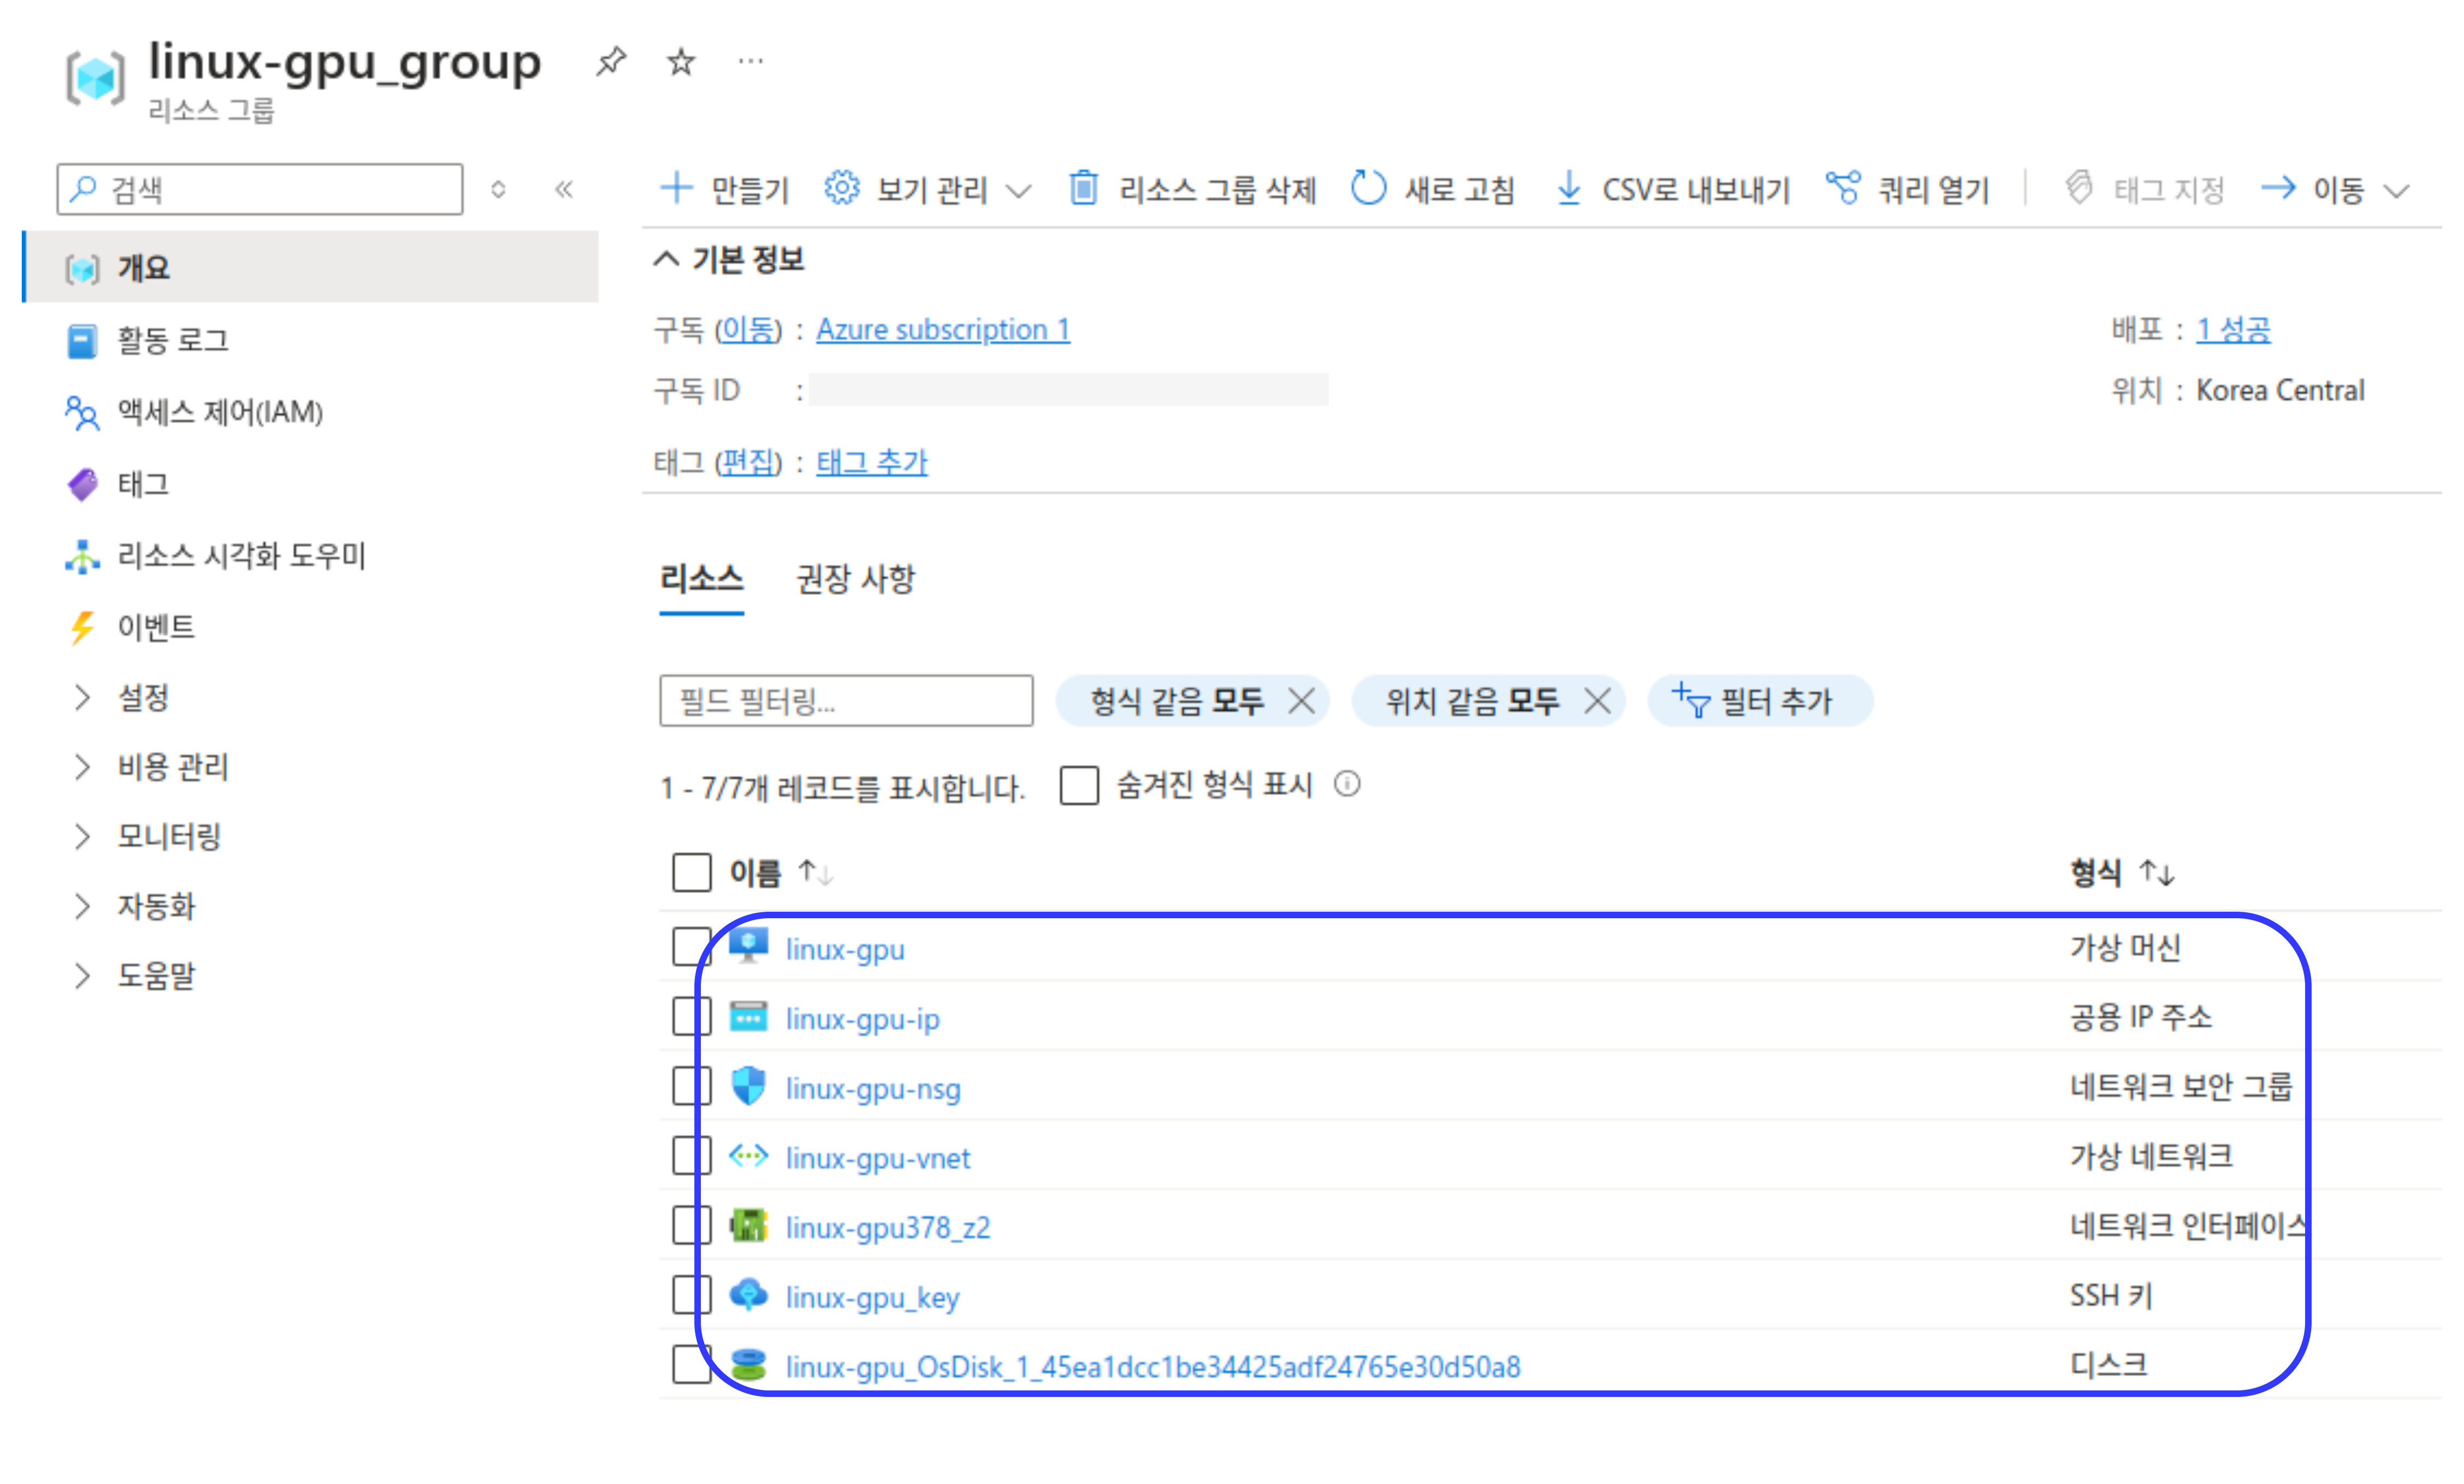Click 필터 추가 button
Viewport: 2464px width, 1484px height.
point(1759,701)
